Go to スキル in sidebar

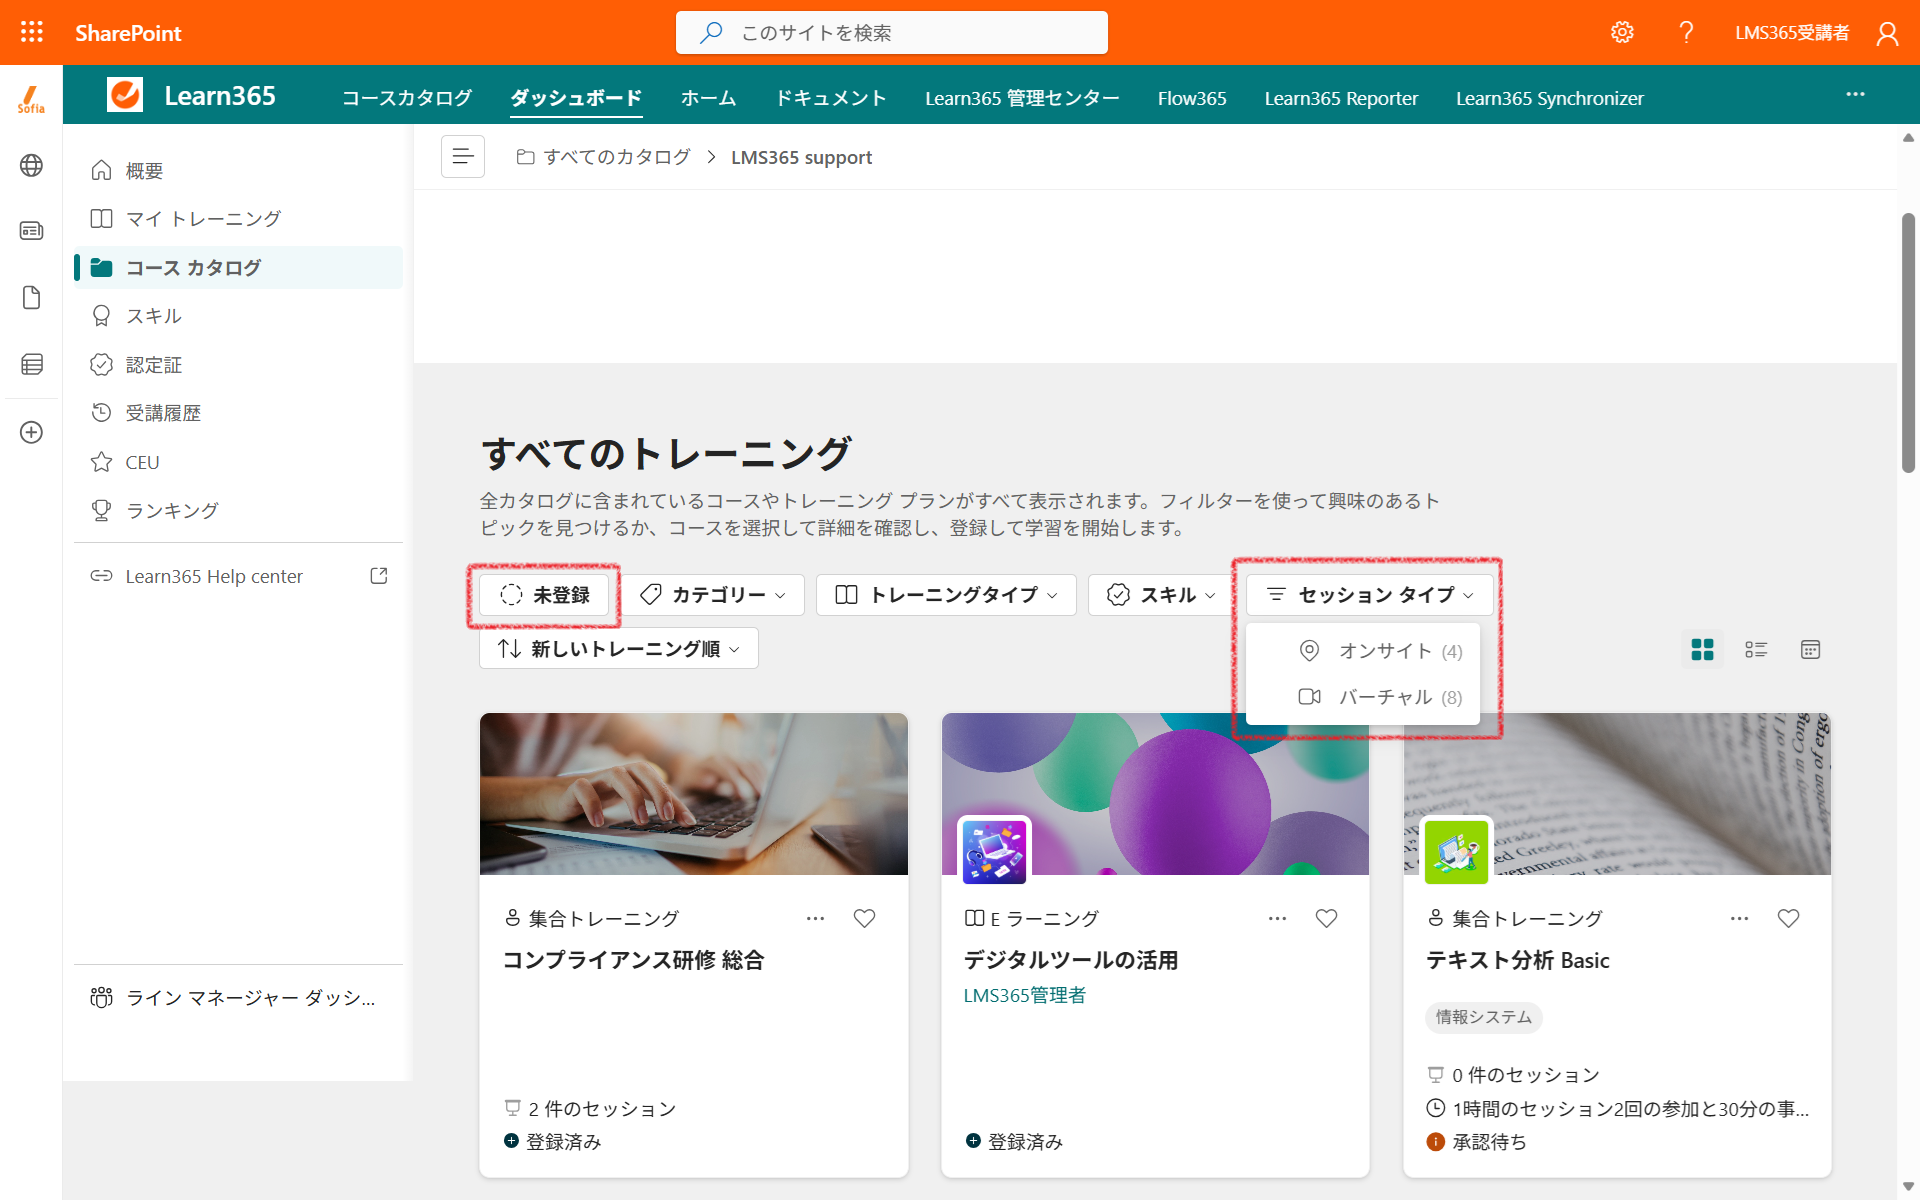238,316
